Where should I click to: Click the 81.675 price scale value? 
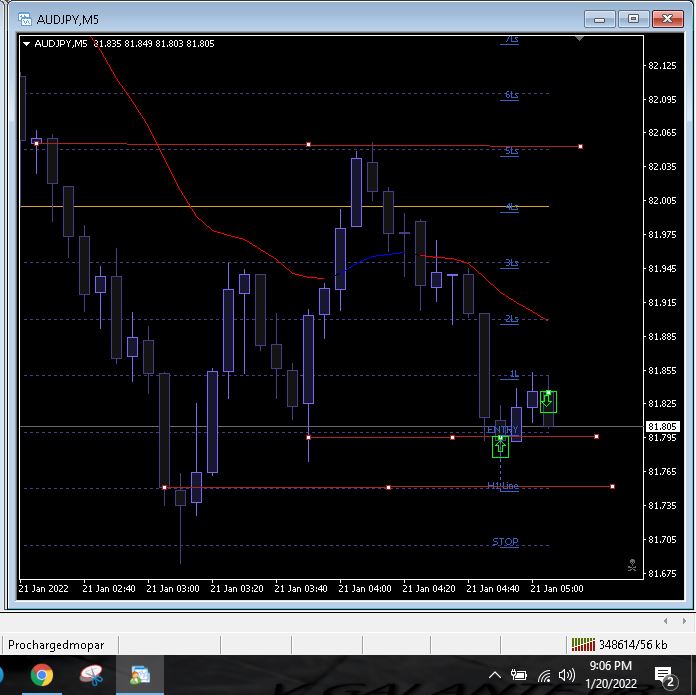click(x=662, y=573)
